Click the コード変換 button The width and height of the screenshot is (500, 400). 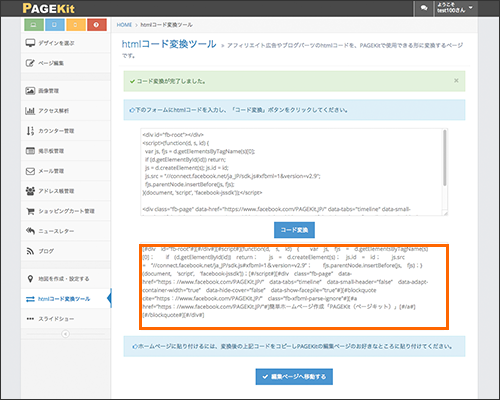[x=294, y=230]
